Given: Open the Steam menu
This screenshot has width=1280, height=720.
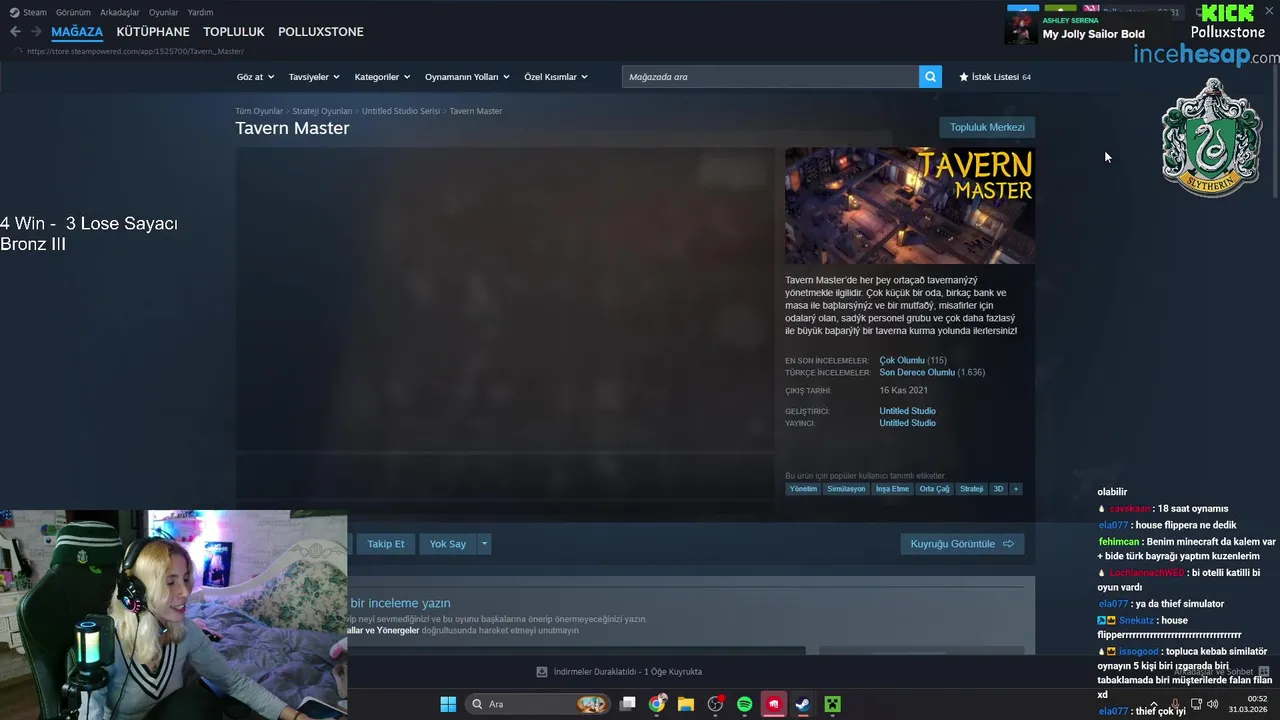Looking at the screenshot, I should point(28,13).
